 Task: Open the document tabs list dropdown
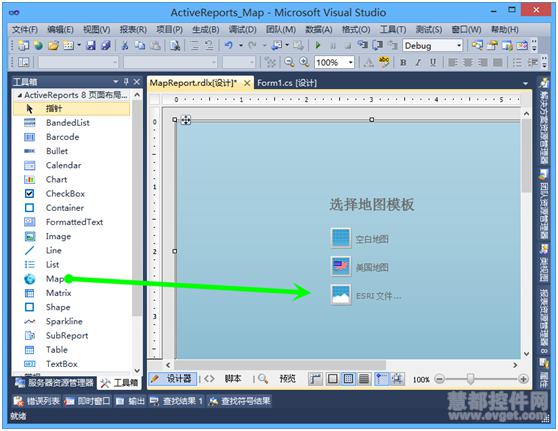click(525, 84)
